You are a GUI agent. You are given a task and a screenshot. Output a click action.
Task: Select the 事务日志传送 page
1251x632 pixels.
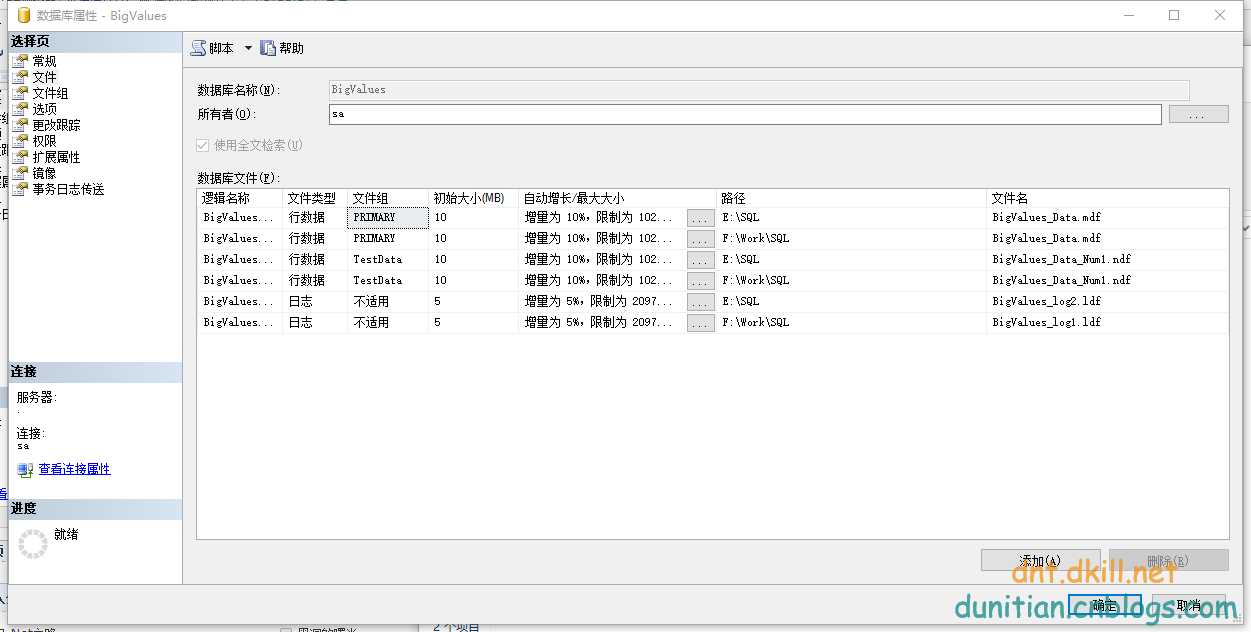(68, 189)
